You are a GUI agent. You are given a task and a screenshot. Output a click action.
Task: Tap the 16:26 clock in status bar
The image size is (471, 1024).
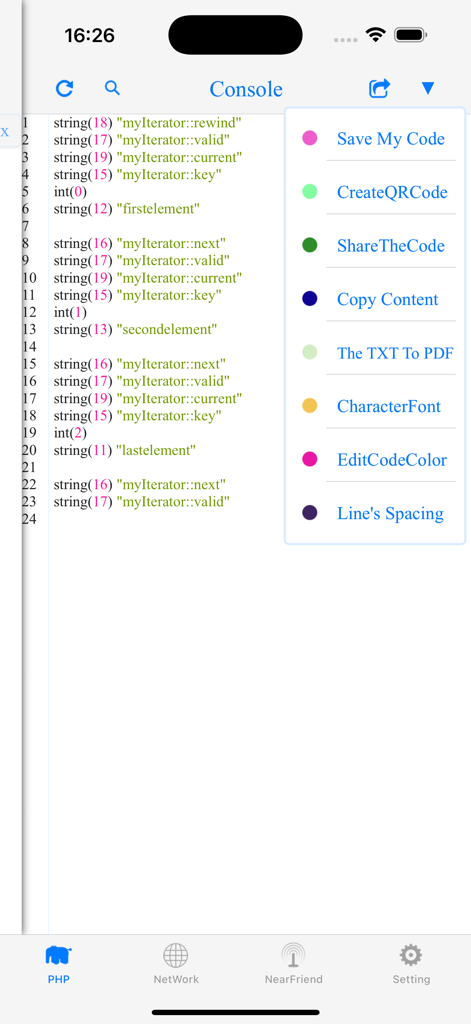click(89, 35)
